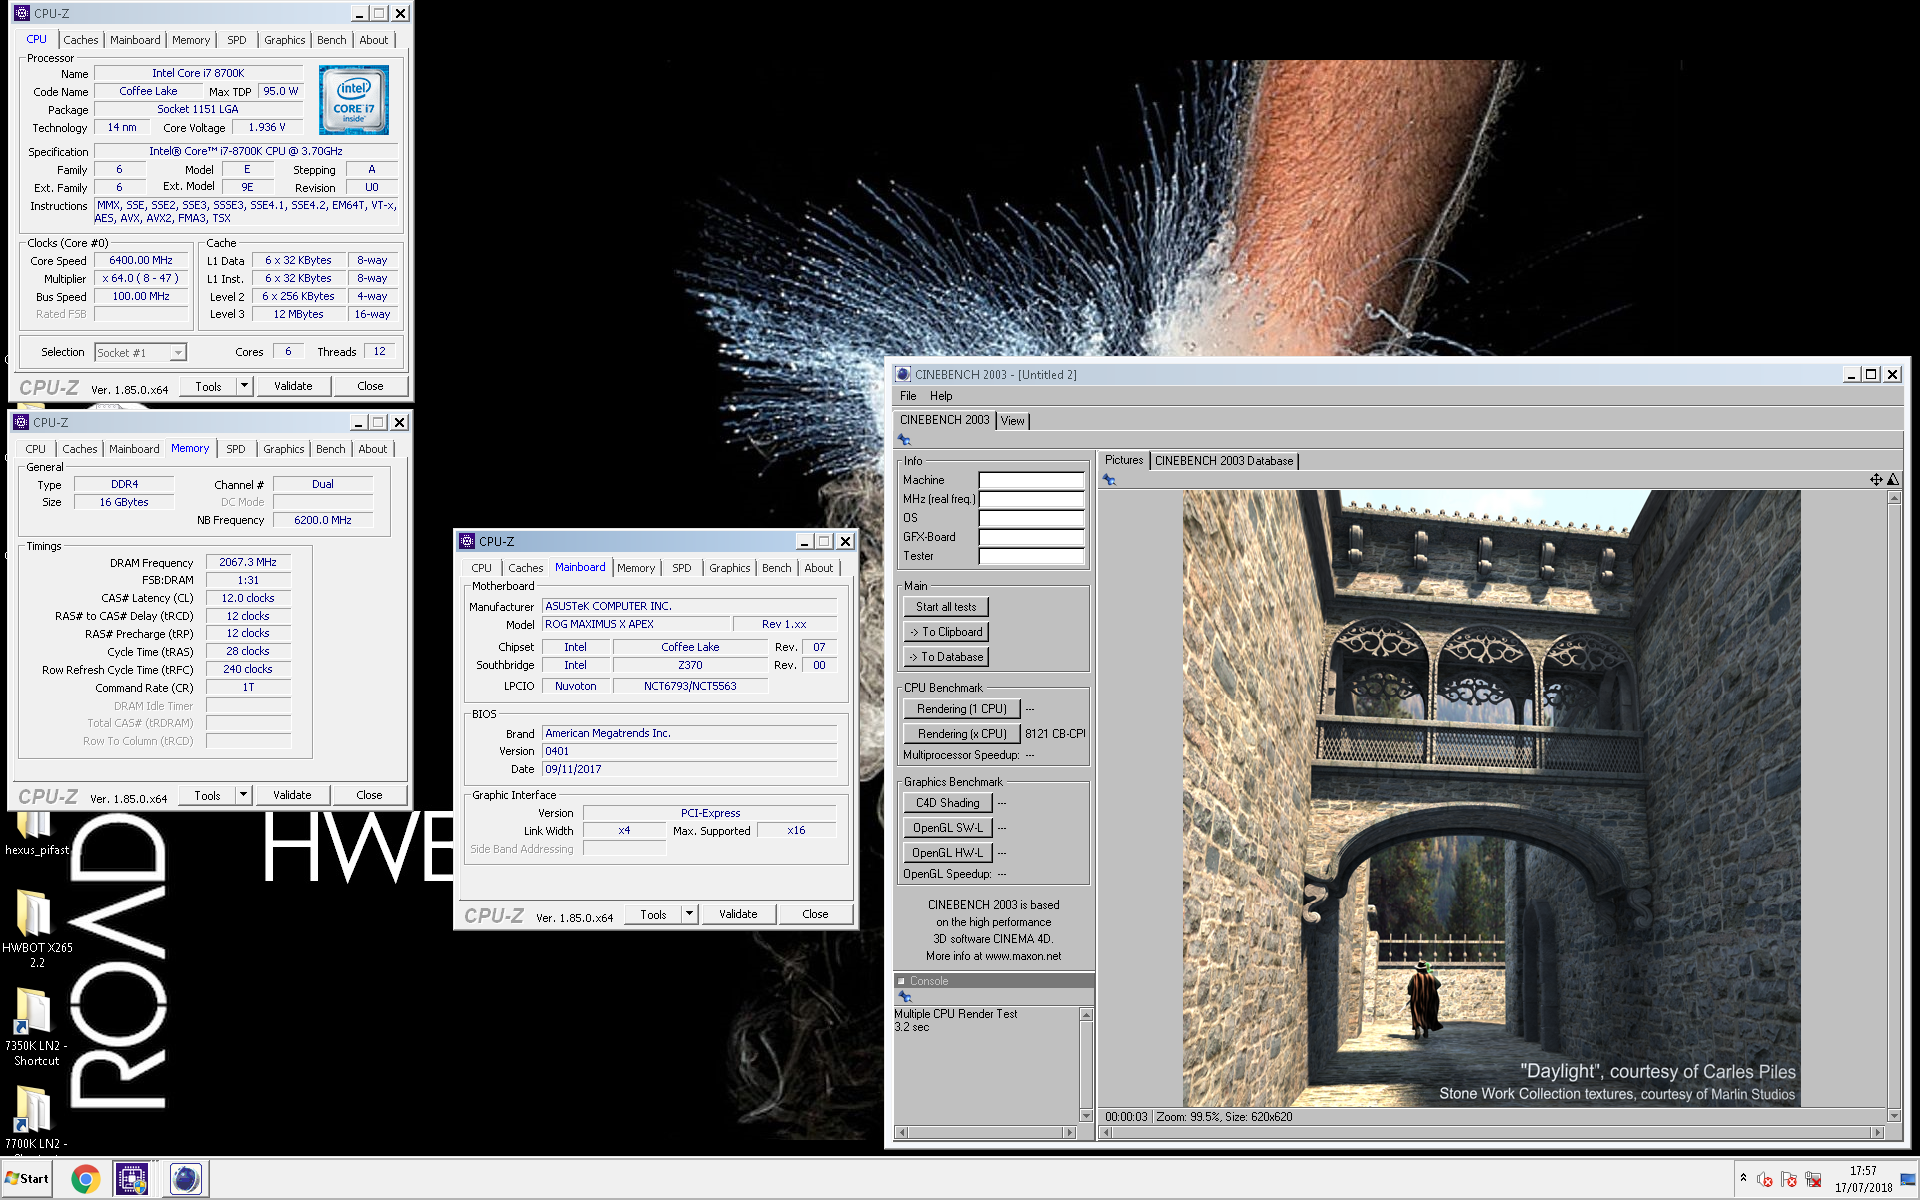Click the Show desktop icon beside the tray clock
Viewport: 1920px width, 1200px height.
point(1908,1180)
